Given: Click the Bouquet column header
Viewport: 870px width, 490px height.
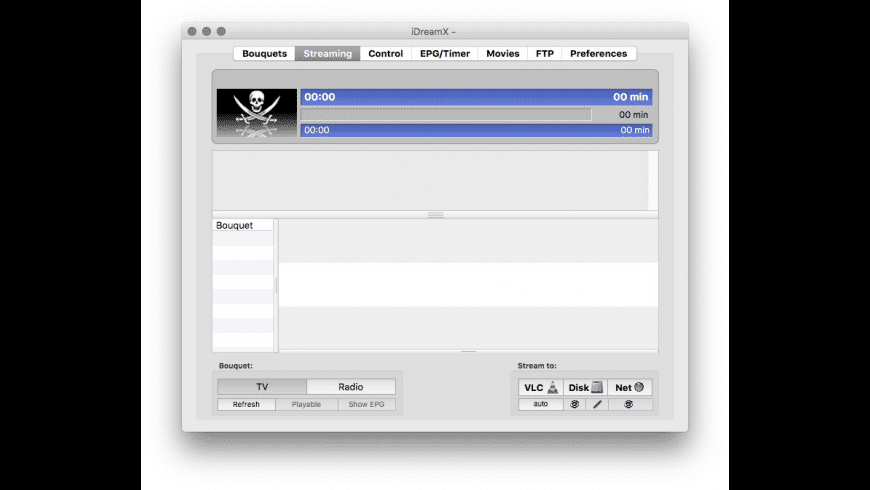Looking at the screenshot, I should [x=243, y=225].
